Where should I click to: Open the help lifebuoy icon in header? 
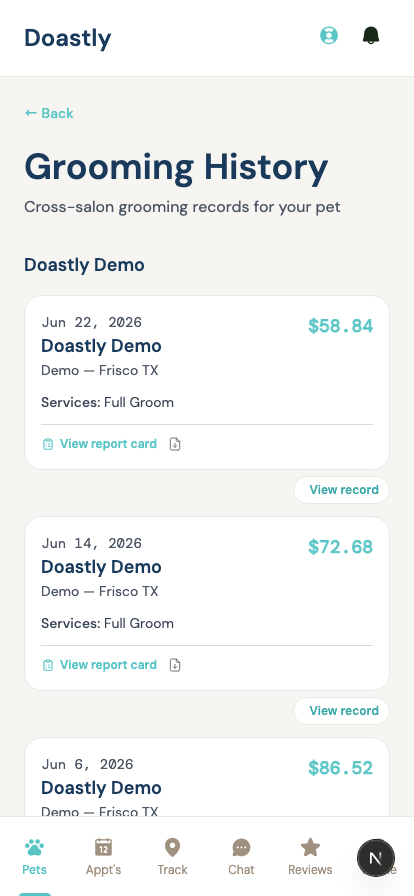[329, 35]
